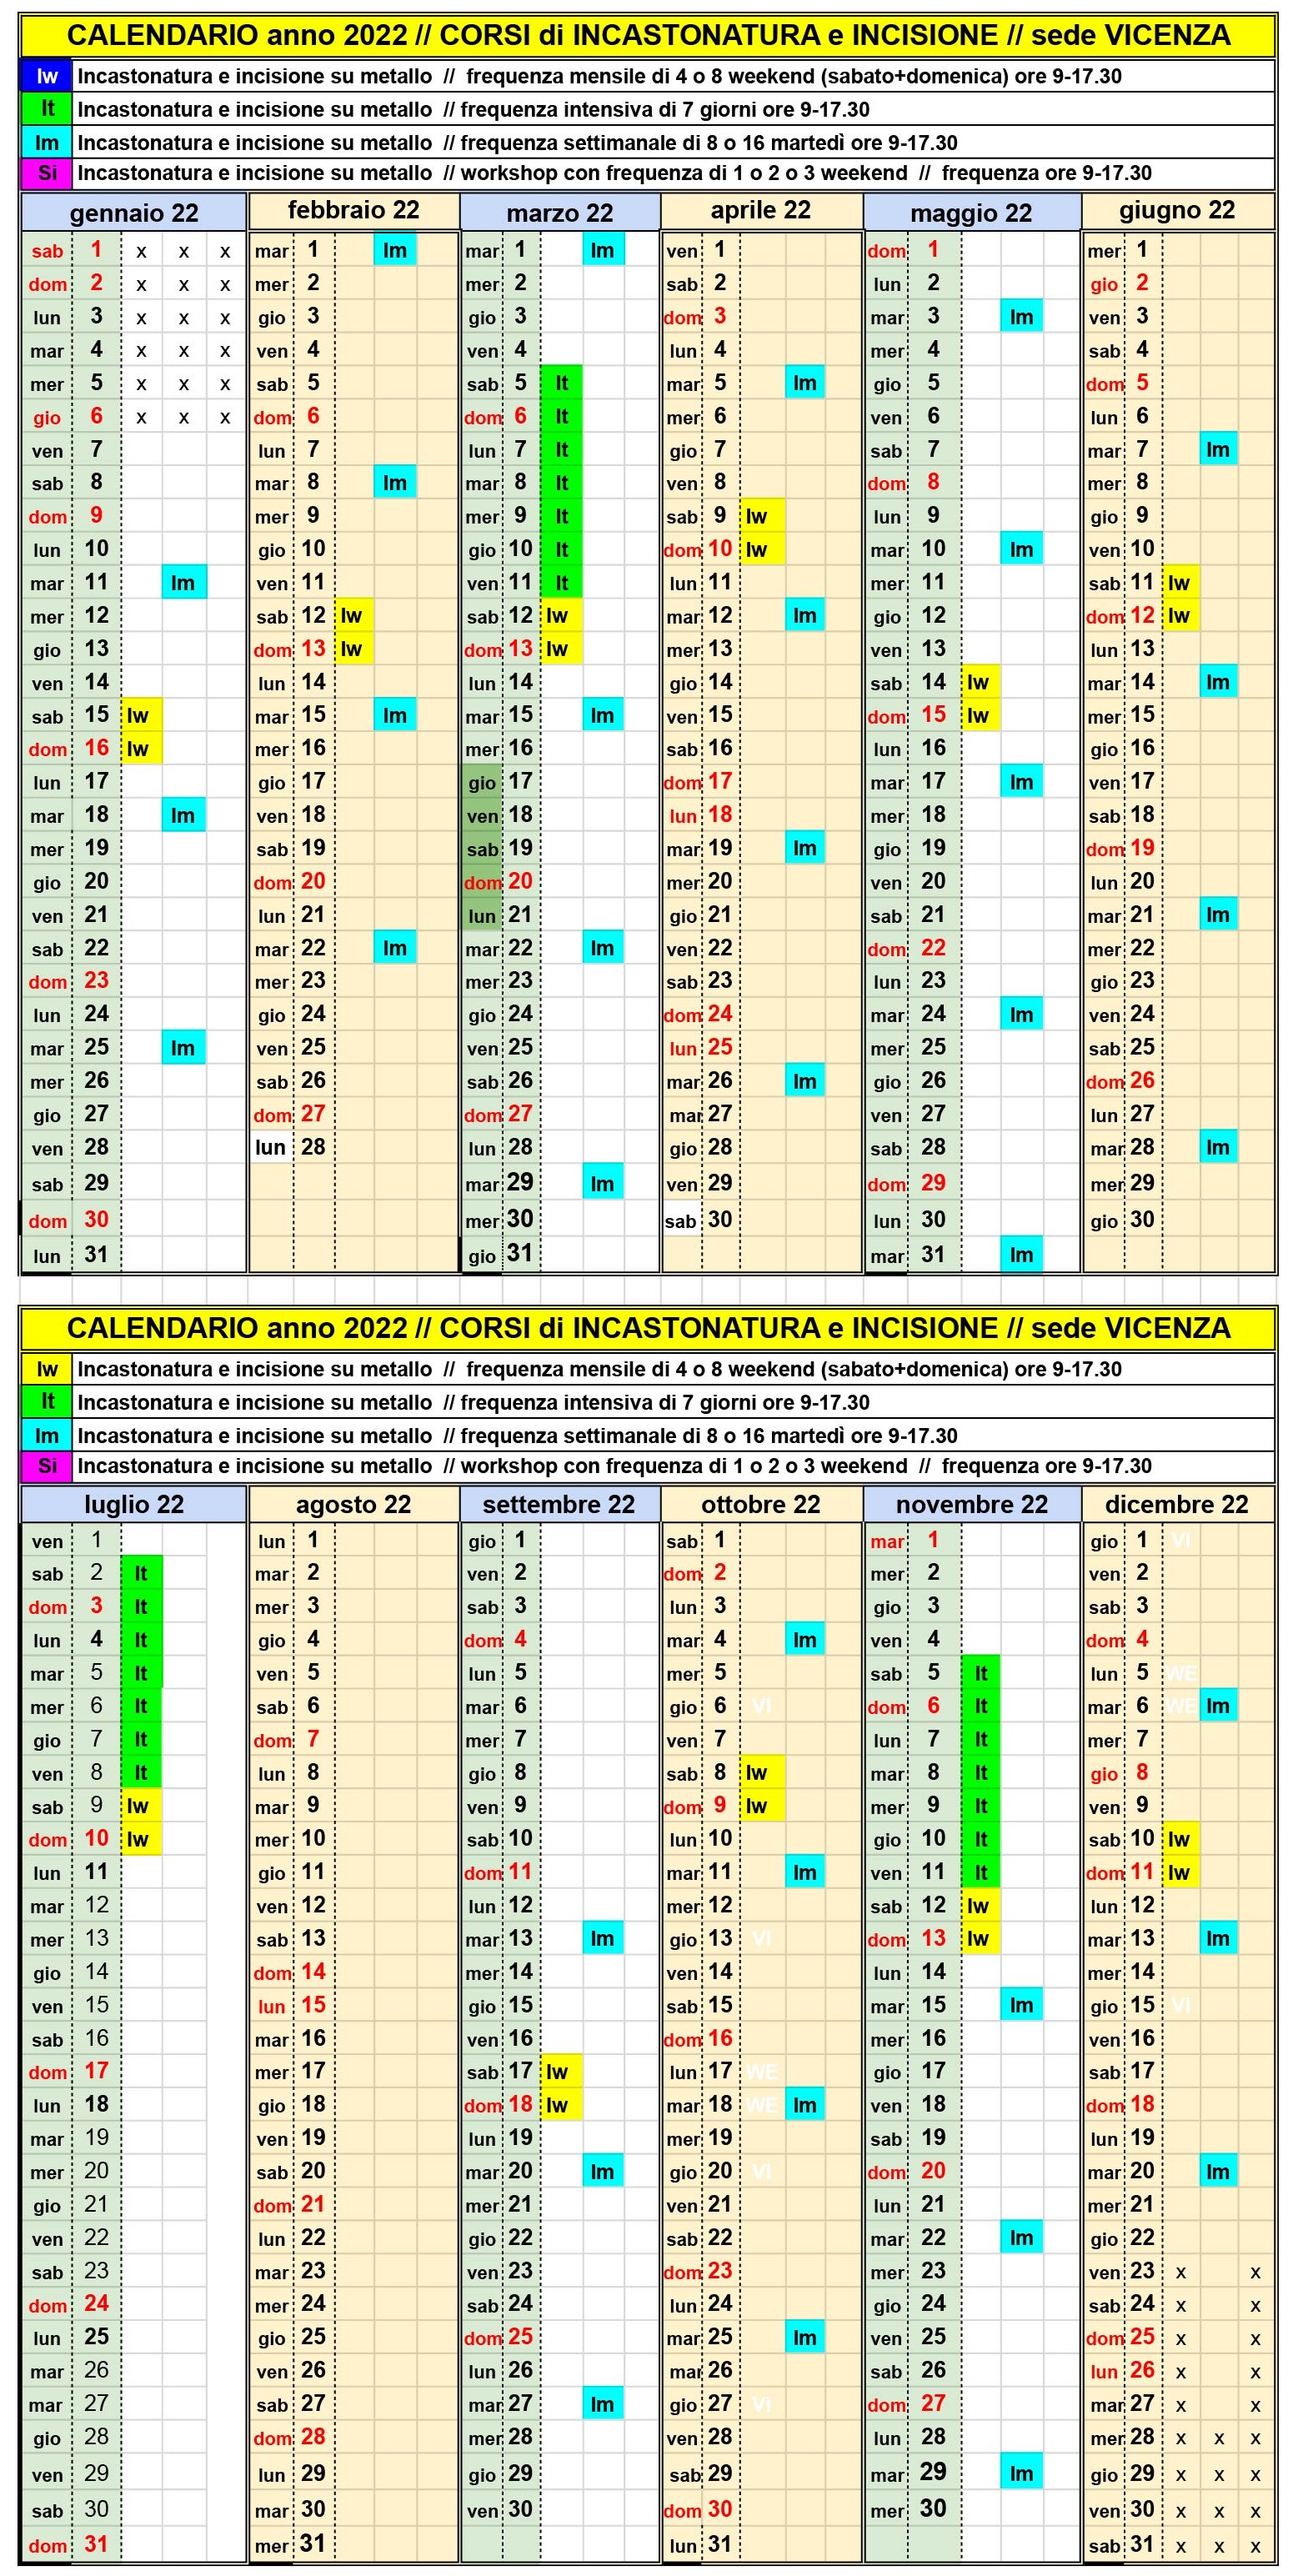Select the giugno 22 month header
The image size is (1303, 2576).
tap(1178, 210)
